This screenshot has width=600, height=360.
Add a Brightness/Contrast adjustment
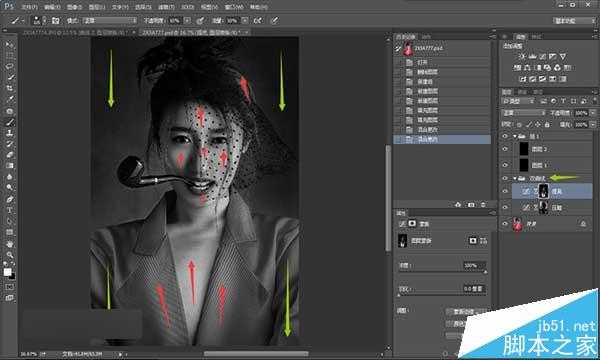522,56
